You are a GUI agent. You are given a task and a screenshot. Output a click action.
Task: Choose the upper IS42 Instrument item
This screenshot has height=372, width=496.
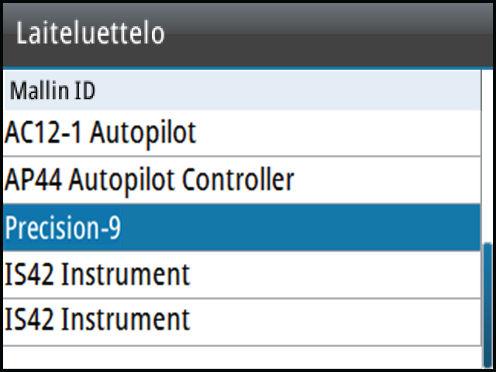pos(242,275)
